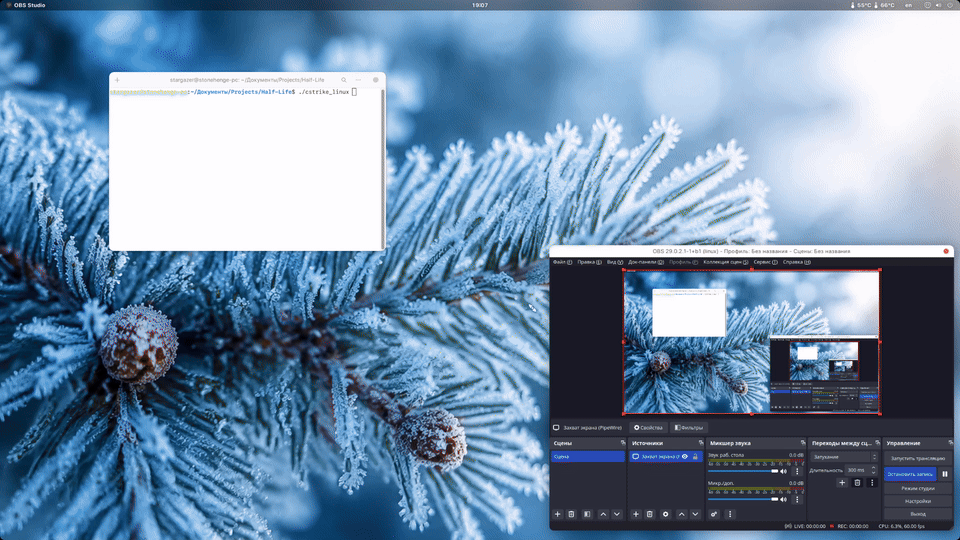This screenshot has width=960, height=540.
Task: Open the Сервис menu
Action: [x=765, y=262]
